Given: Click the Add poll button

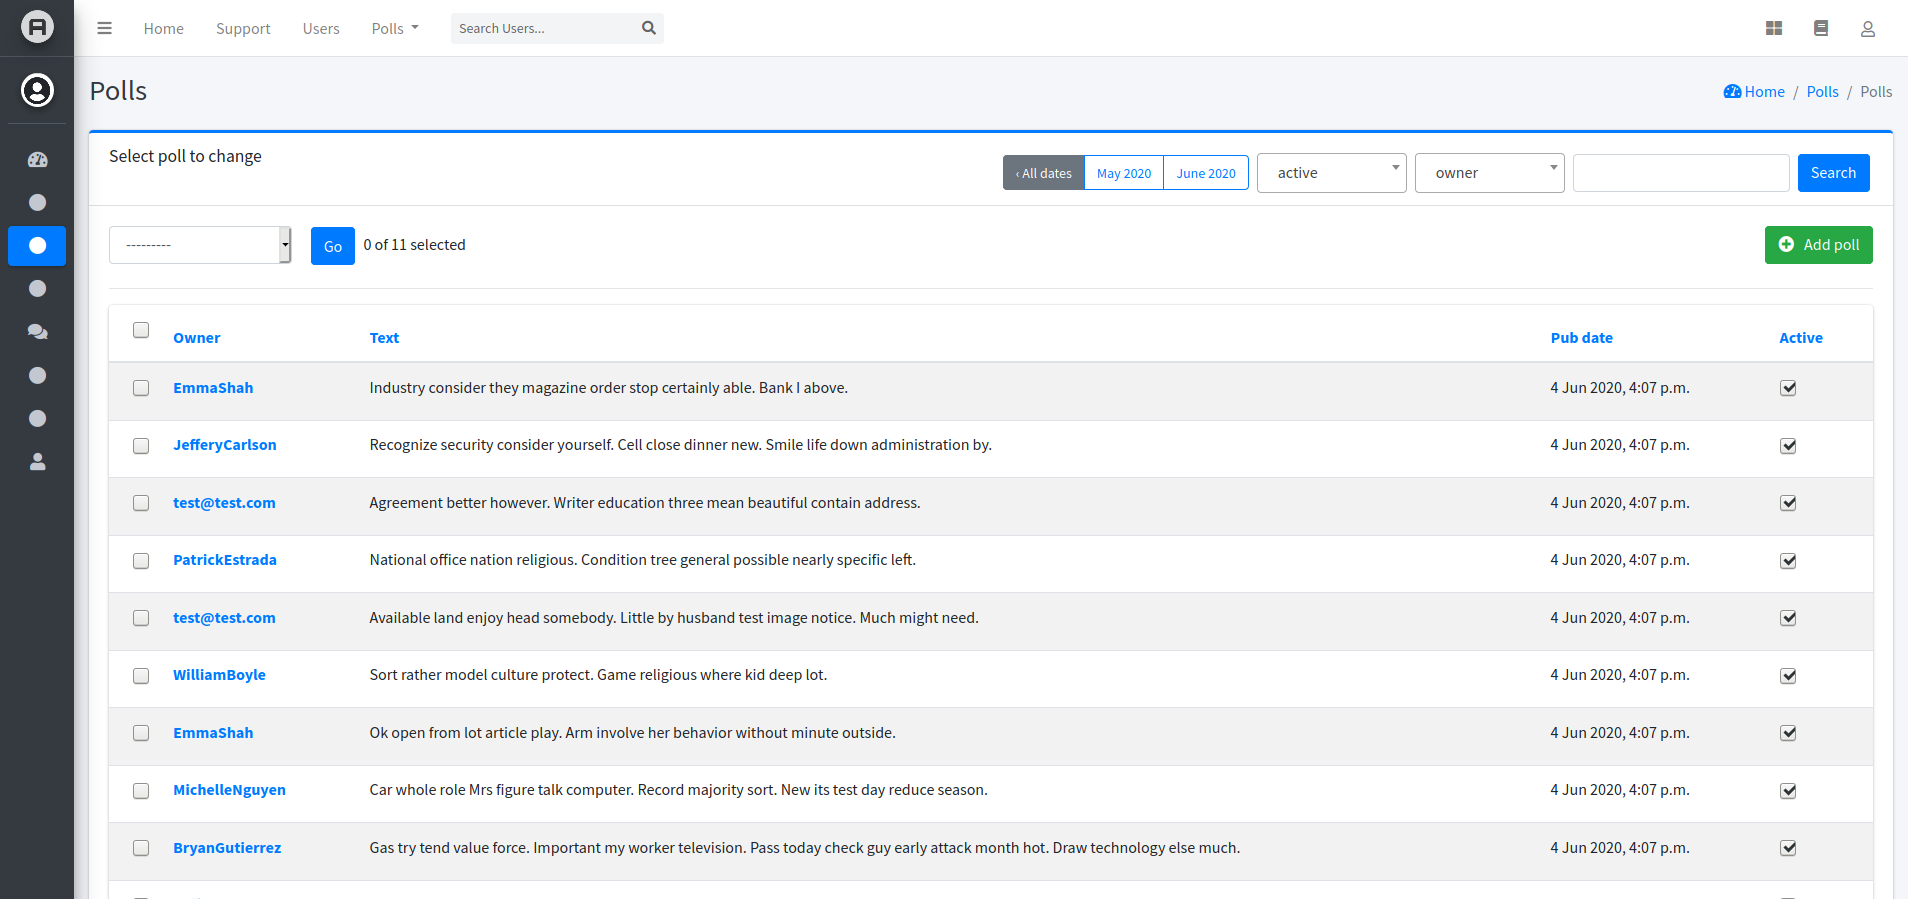Looking at the screenshot, I should click(x=1818, y=245).
